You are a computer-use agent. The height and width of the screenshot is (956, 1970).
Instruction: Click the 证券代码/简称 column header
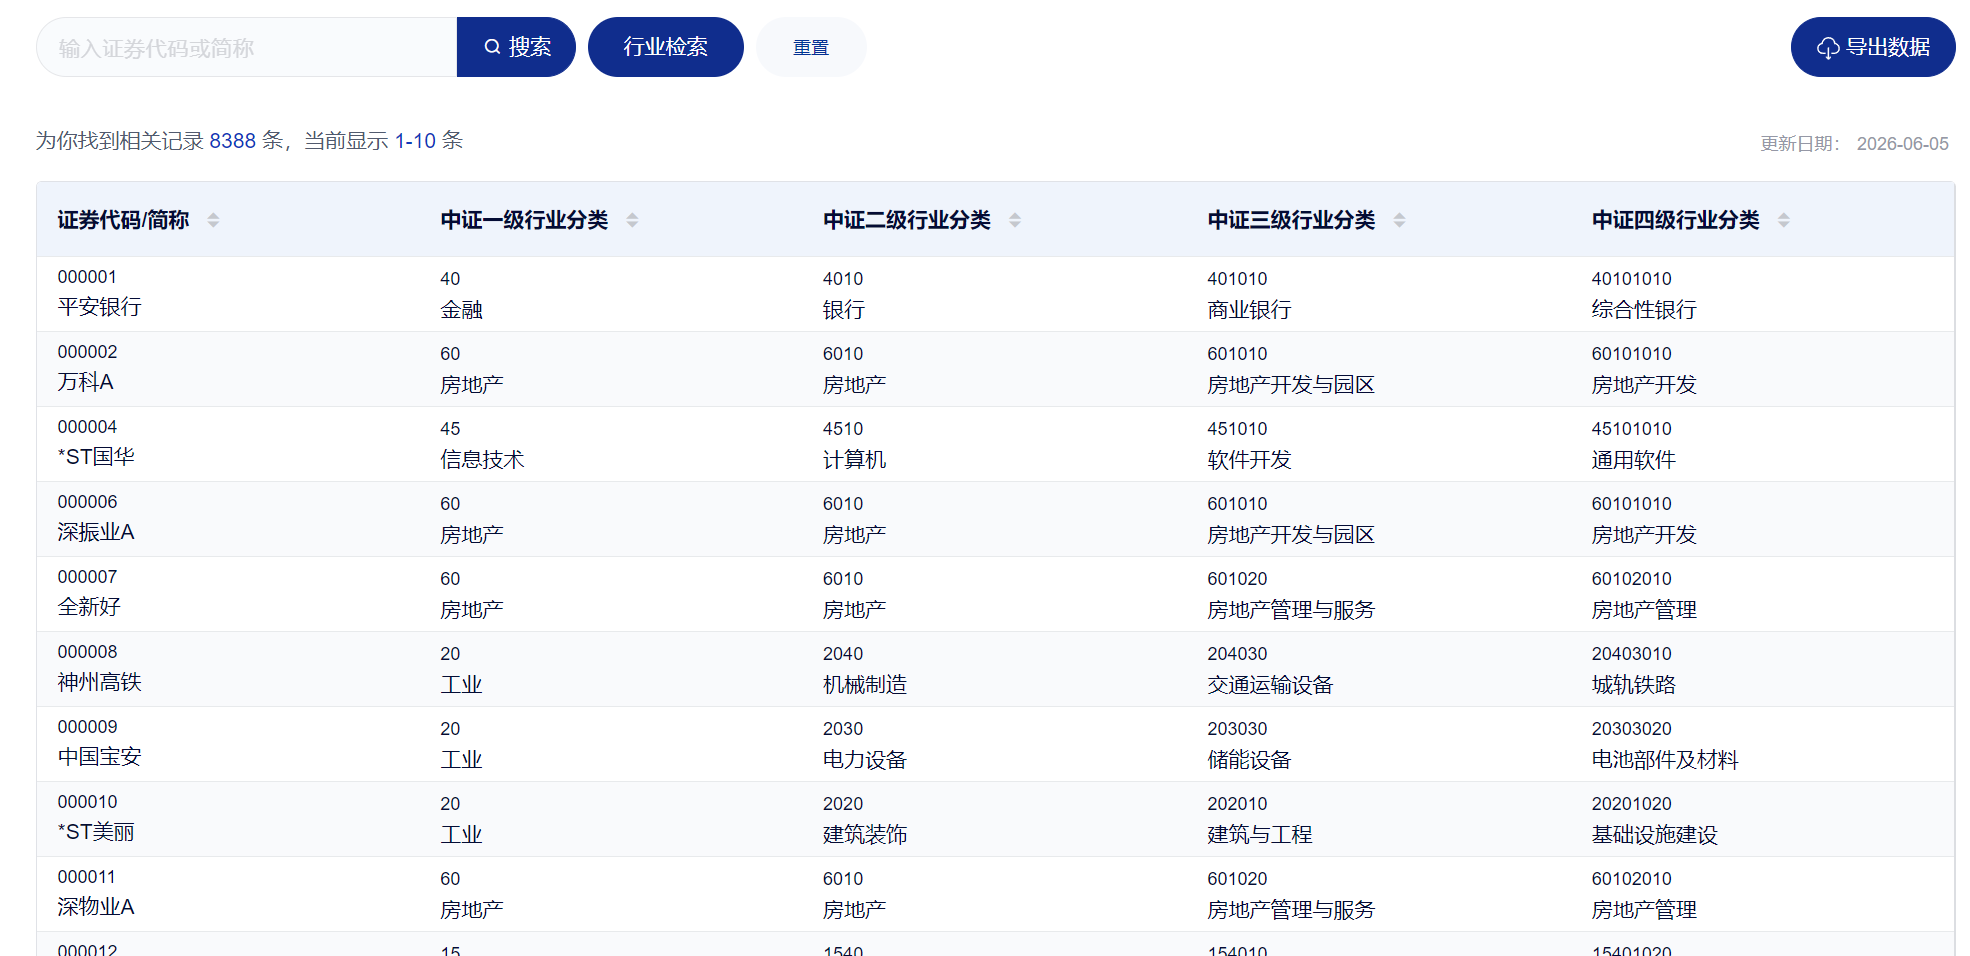point(123,220)
